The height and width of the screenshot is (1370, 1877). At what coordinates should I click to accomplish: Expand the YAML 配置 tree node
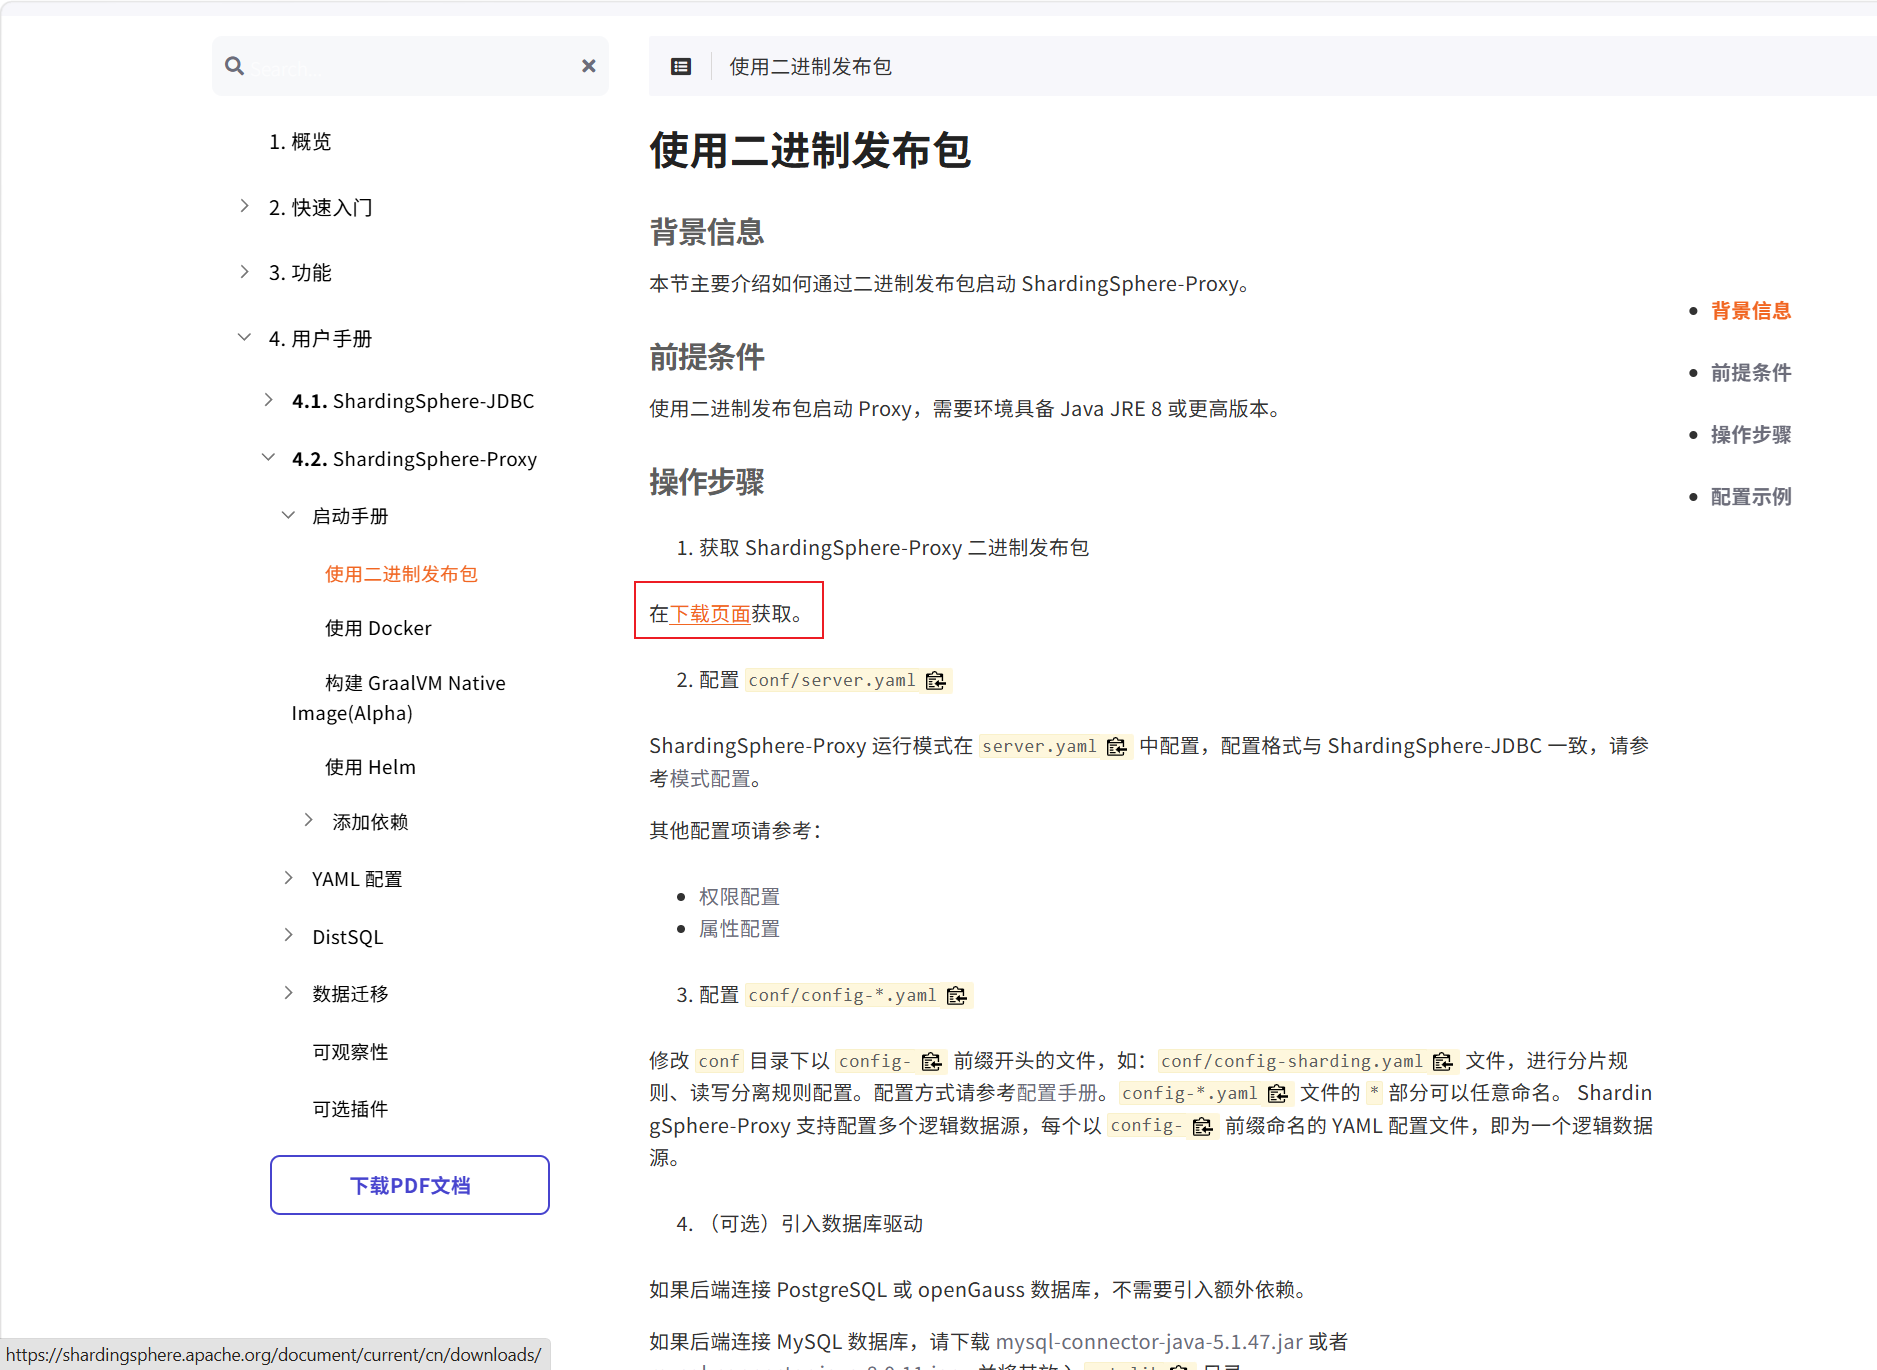tap(289, 878)
